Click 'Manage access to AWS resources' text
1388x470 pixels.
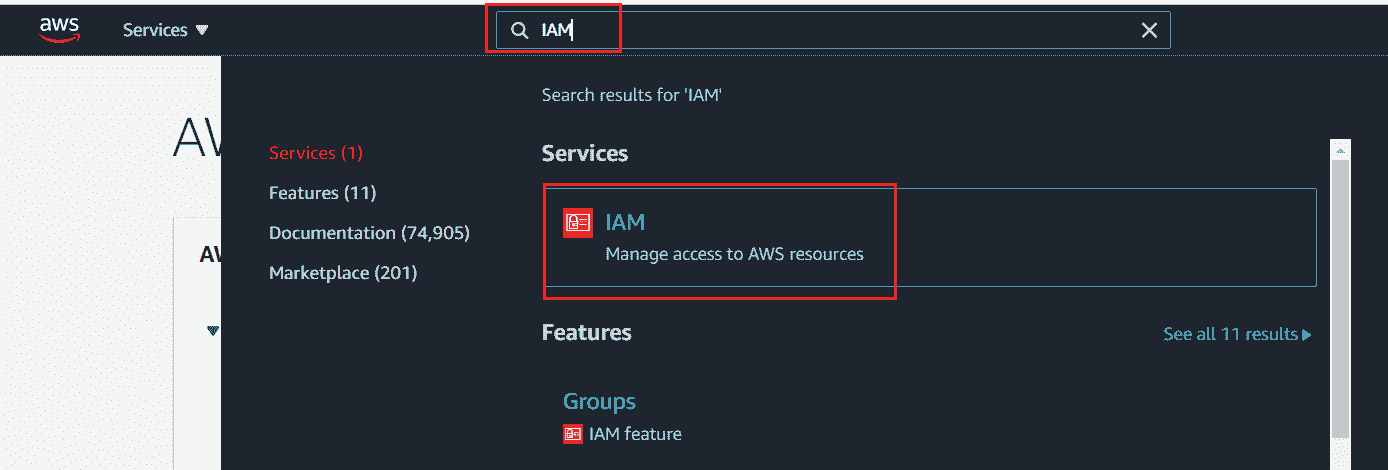[x=734, y=254]
